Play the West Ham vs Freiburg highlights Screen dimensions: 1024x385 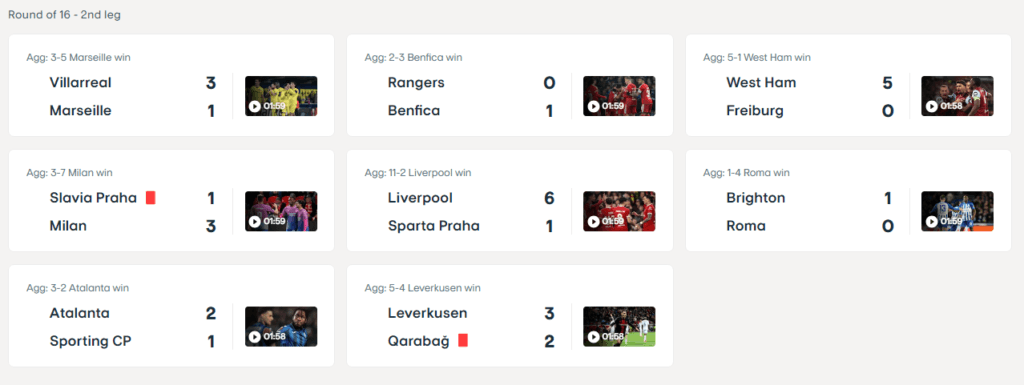click(x=957, y=96)
